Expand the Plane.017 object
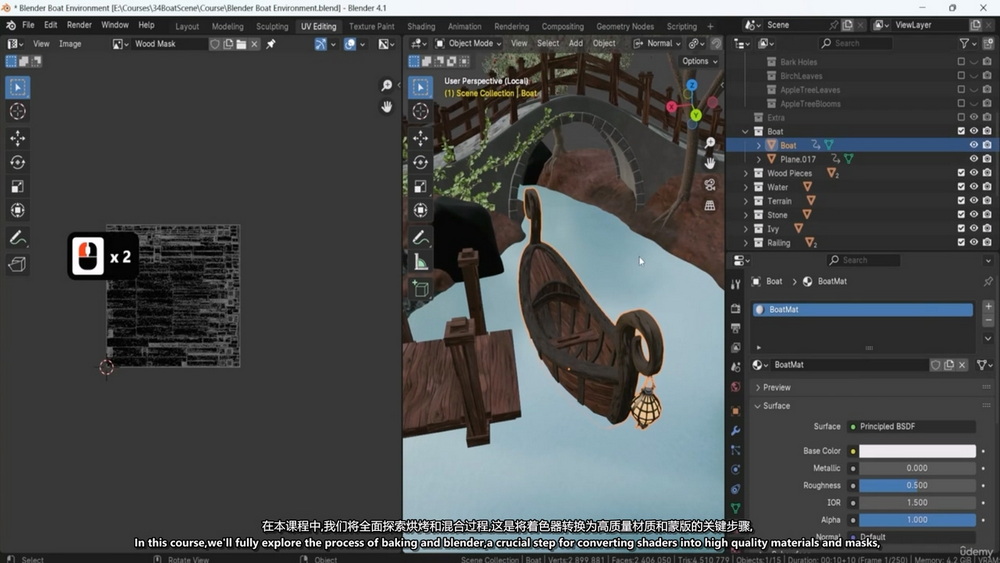This screenshot has width=1000, height=563. [x=759, y=159]
